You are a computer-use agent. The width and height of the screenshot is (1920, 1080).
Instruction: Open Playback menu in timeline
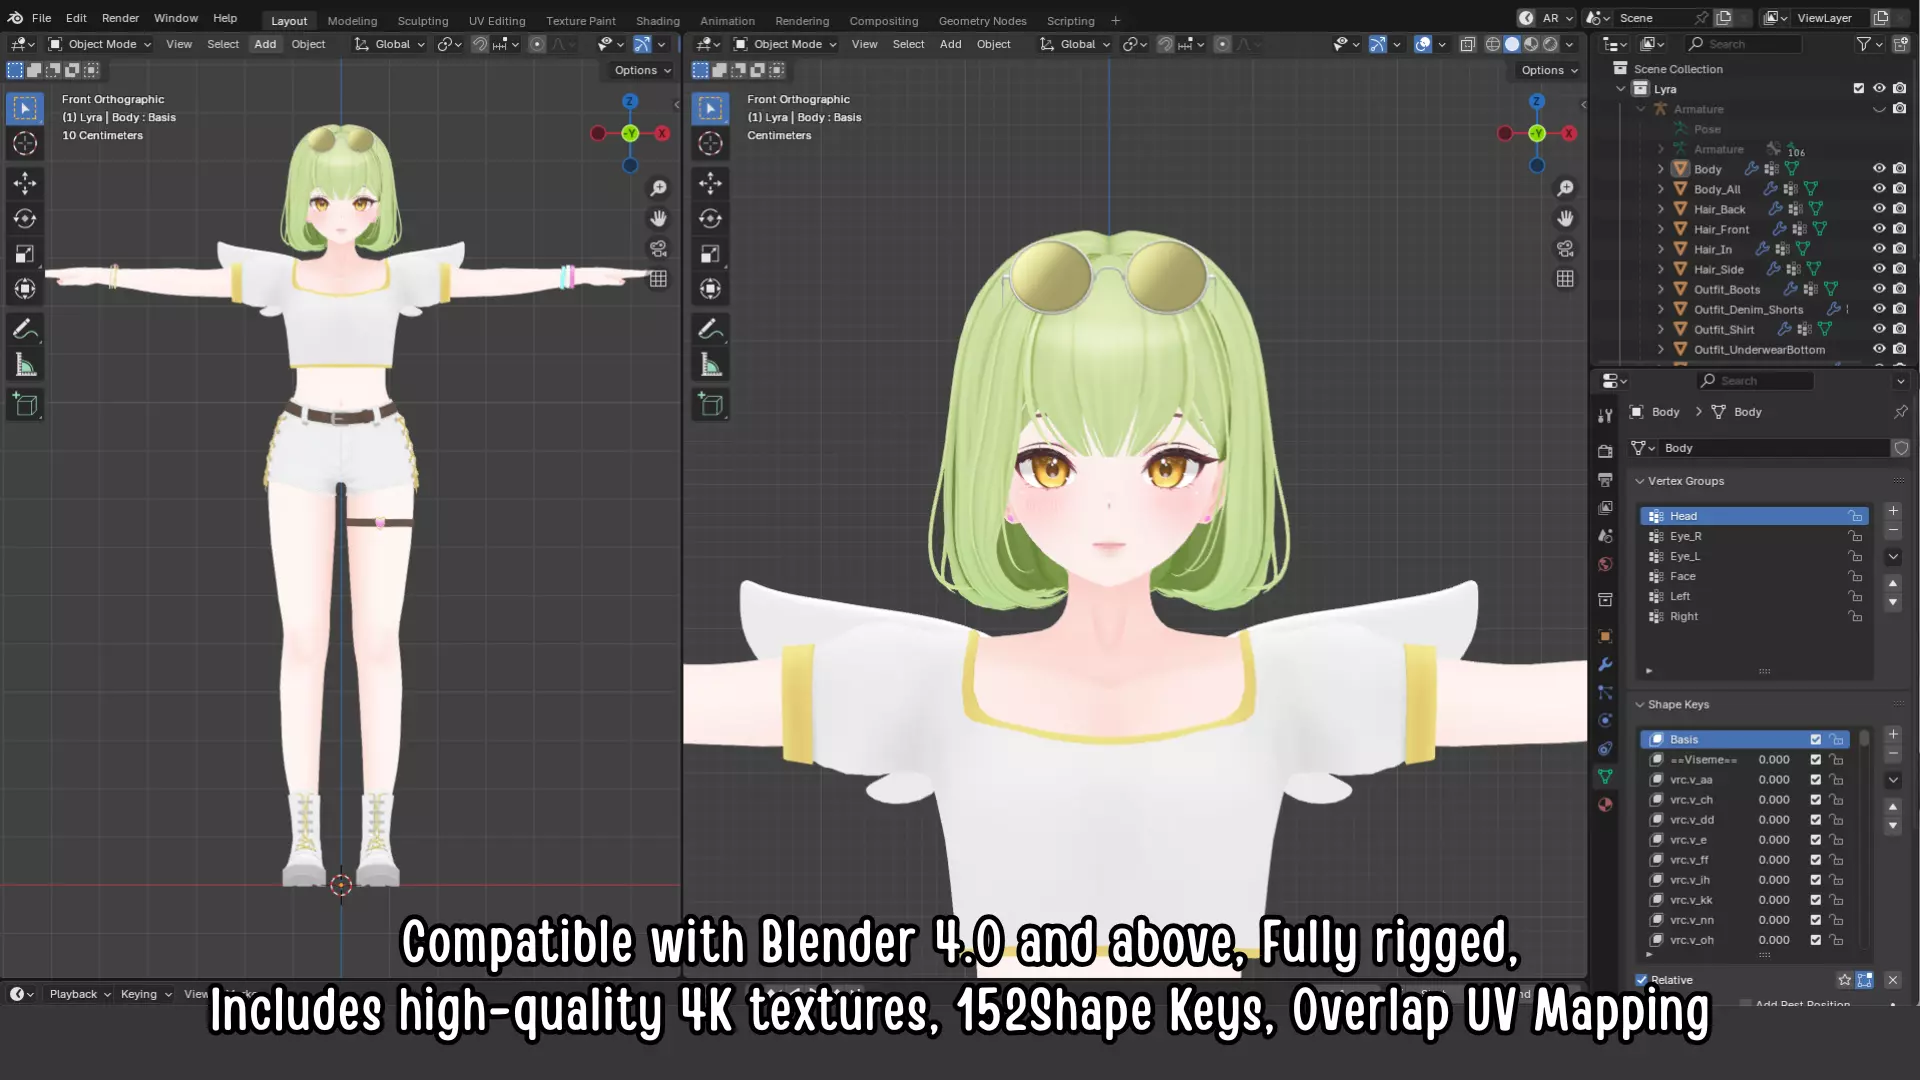[x=79, y=994]
